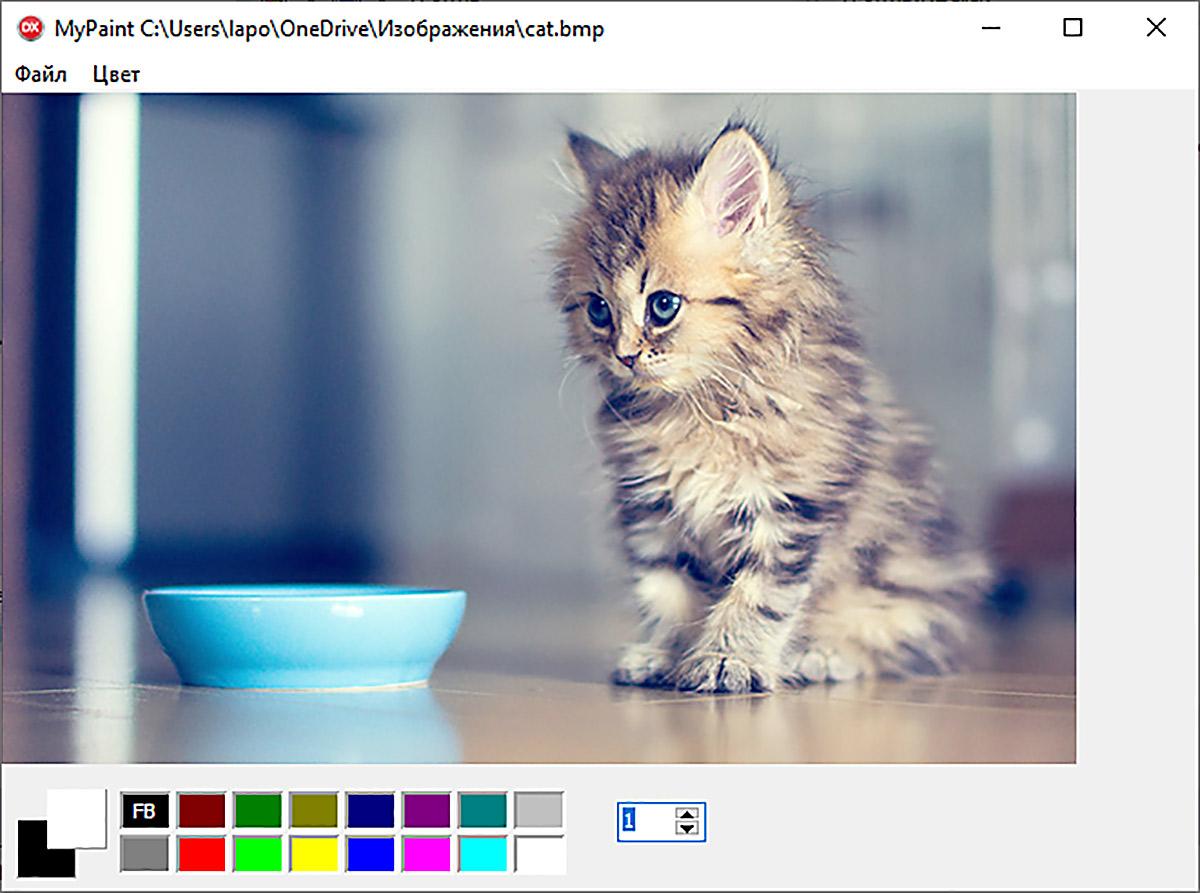This screenshot has height=893, width=1200.
Task: Choose the lime green swatch
Action: (258, 854)
